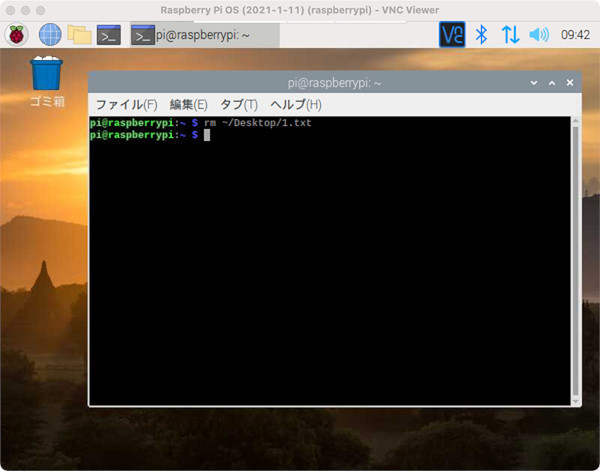Open the タブ(T) menu

[x=239, y=104]
